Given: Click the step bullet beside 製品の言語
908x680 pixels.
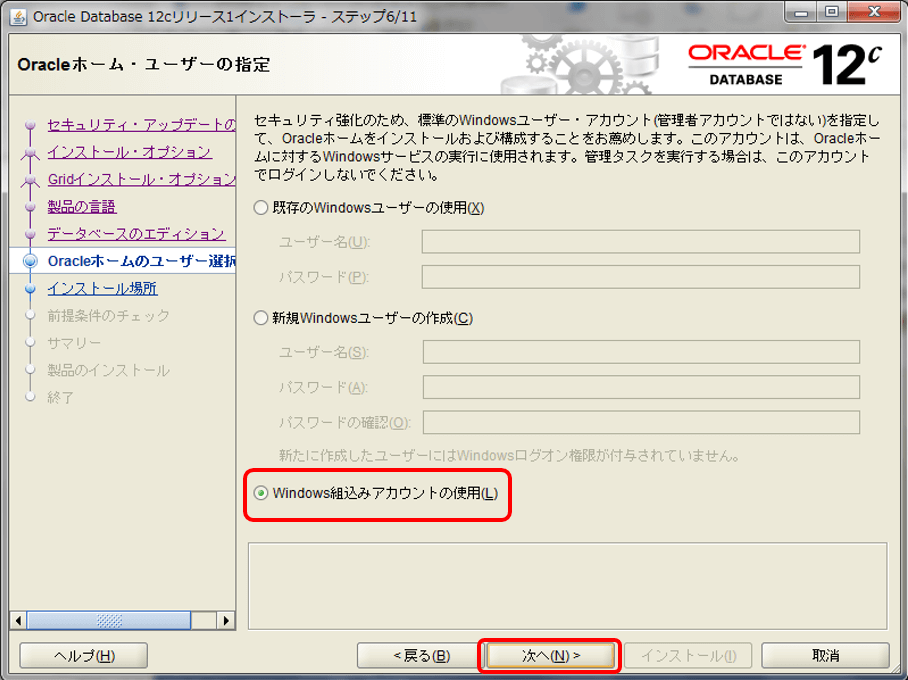Looking at the screenshot, I should [x=30, y=207].
